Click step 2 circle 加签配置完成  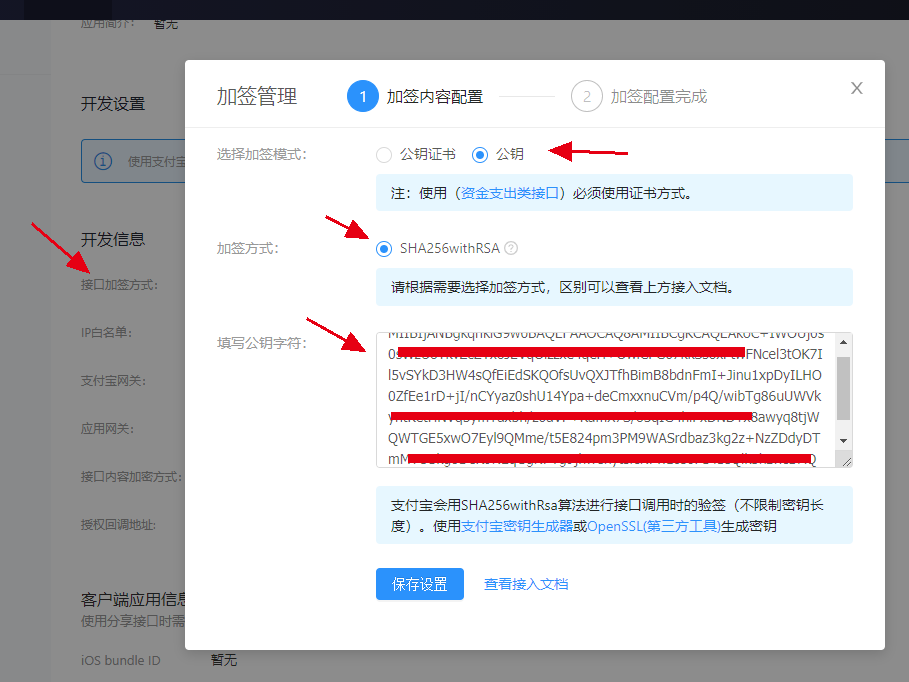click(x=587, y=96)
